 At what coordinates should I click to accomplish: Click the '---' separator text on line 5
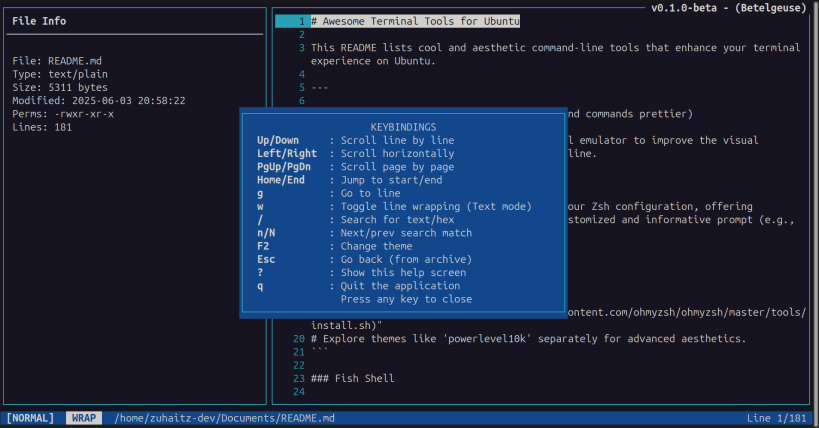coord(320,87)
